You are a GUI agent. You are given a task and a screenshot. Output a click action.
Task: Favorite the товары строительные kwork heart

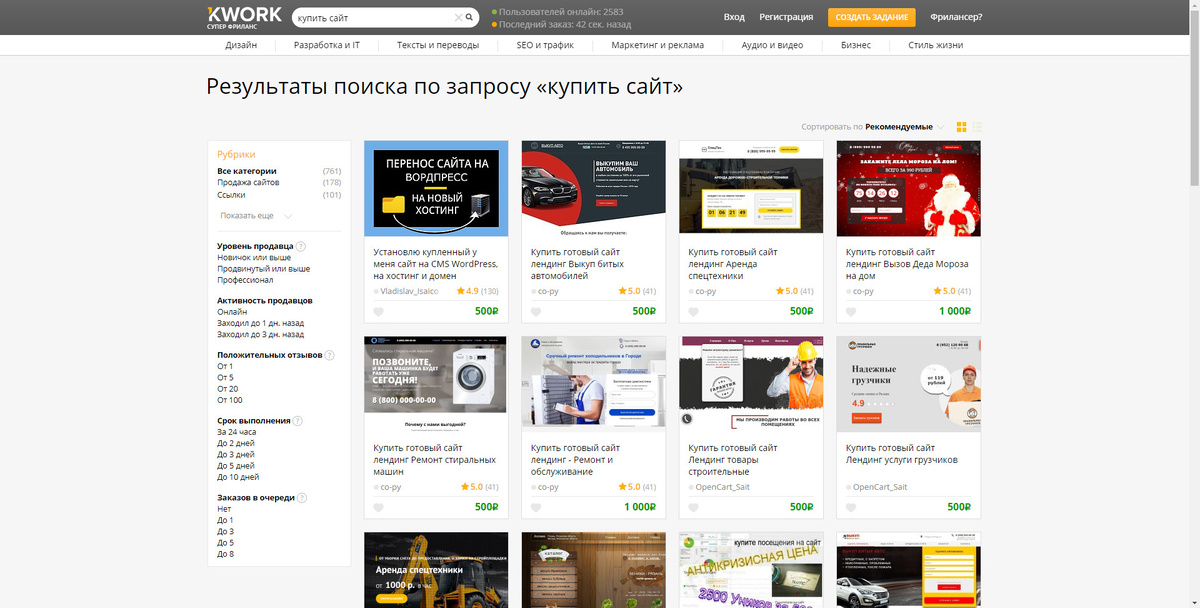click(x=693, y=507)
